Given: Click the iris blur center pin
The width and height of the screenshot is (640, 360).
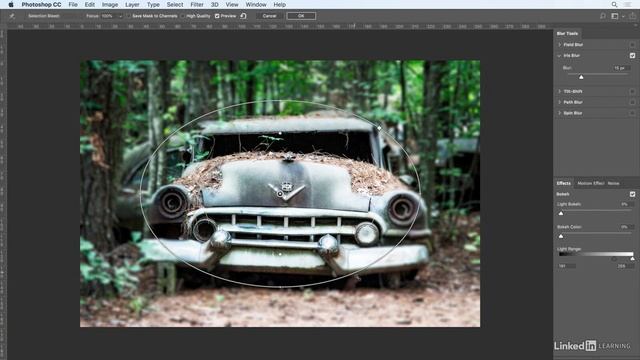Looking at the screenshot, I should 280,194.
